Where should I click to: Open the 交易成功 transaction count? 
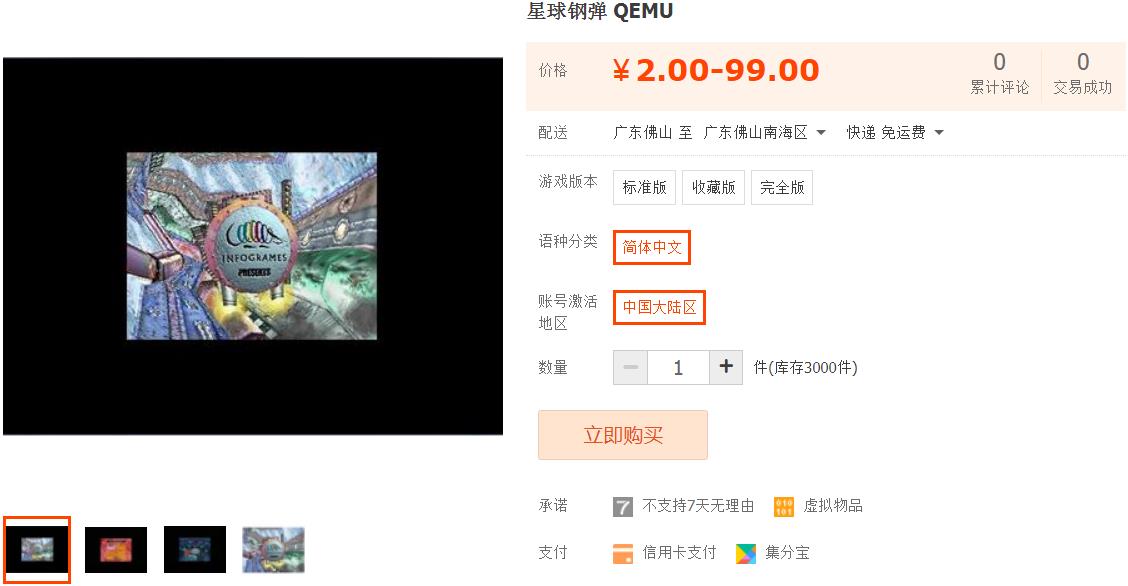click(x=1083, y=73)
